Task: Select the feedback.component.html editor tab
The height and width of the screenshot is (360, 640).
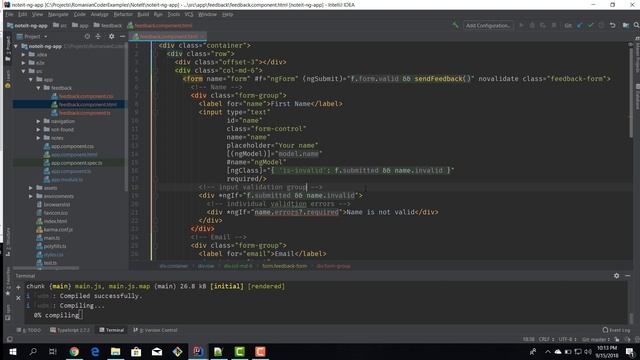Action: pos(168,36)
